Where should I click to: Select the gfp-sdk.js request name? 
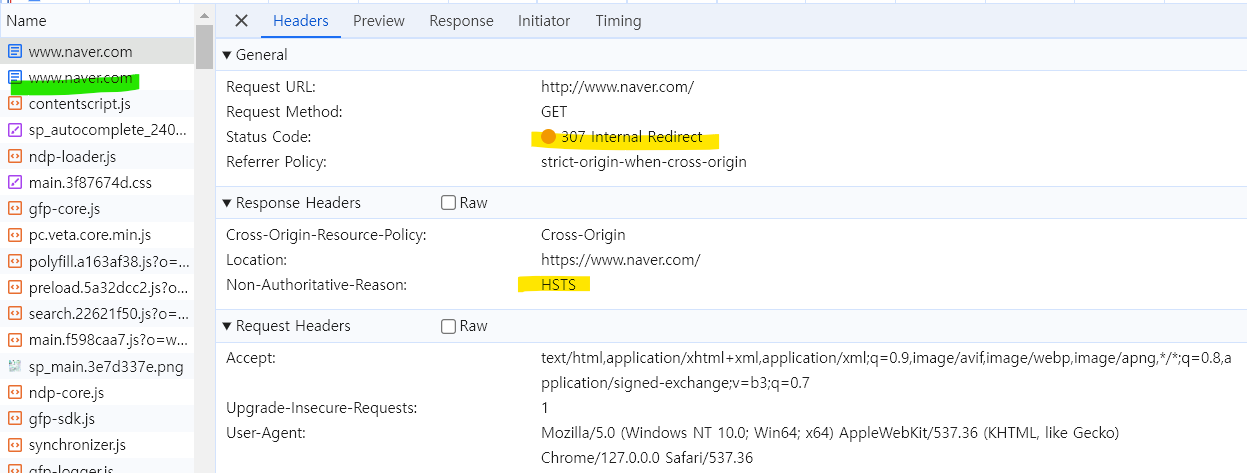[x=63, y=419]
